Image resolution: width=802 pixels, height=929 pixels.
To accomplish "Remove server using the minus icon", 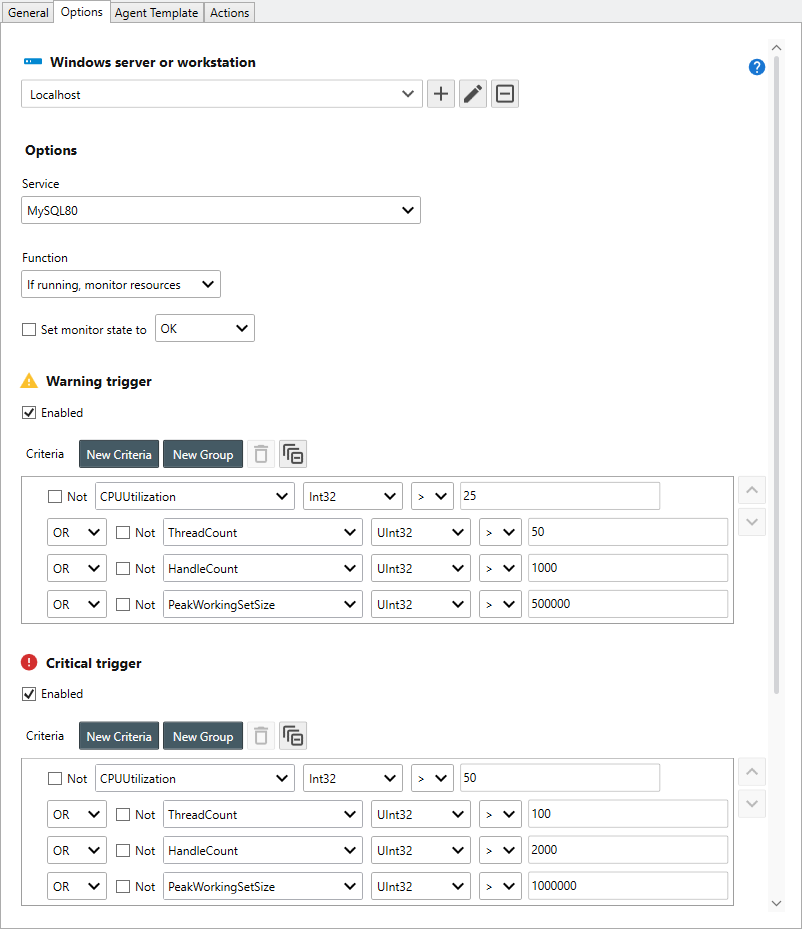I will point(505,94).
